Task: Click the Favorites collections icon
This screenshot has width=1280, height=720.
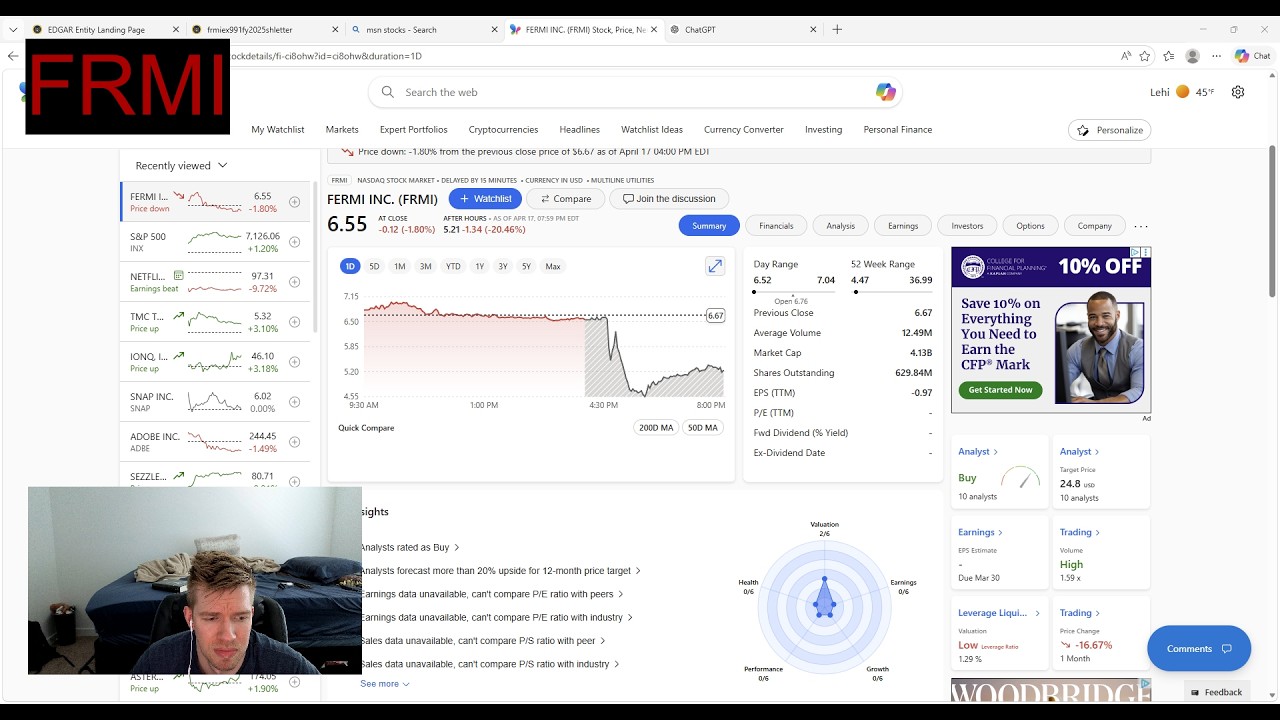Action: click(x=1169, y=56)
